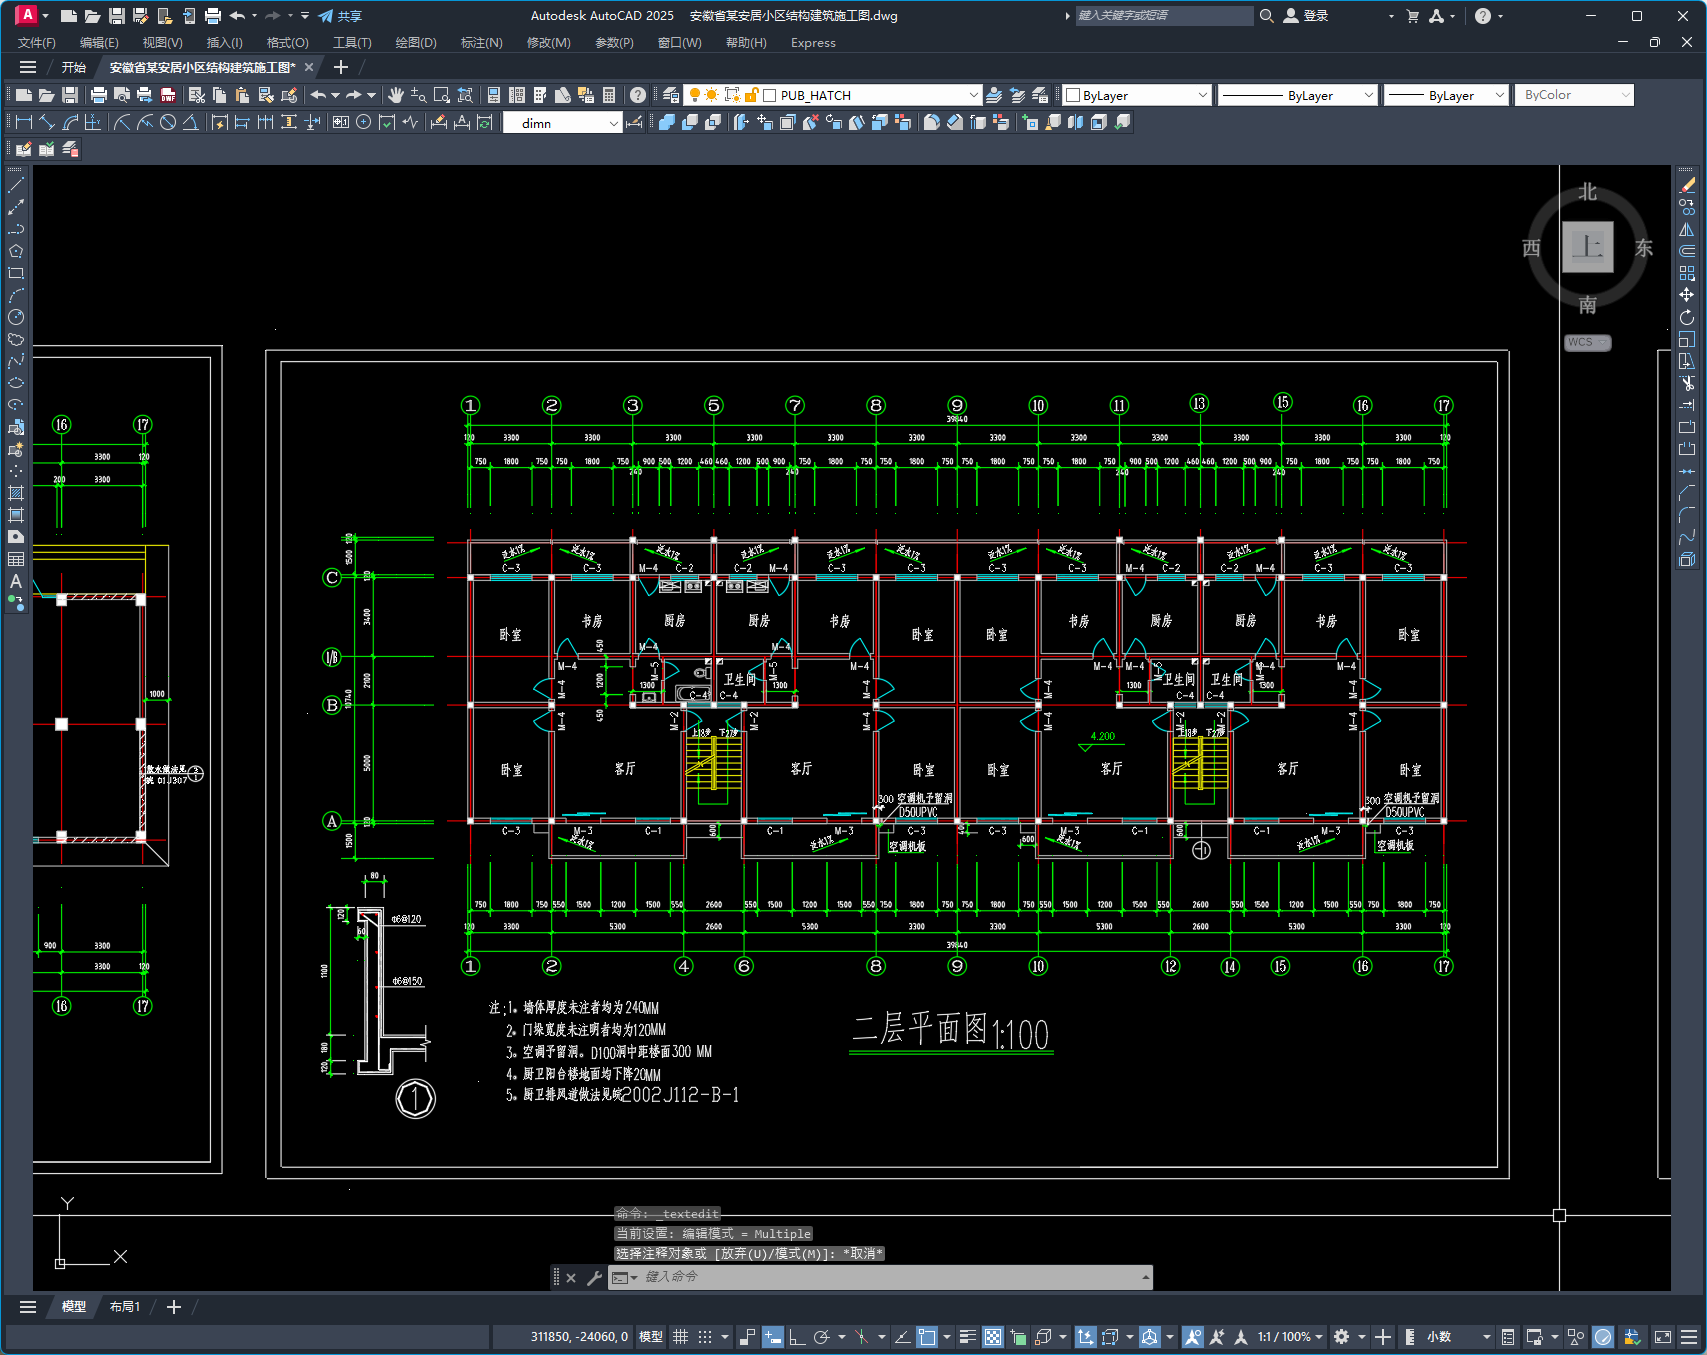Click the Workspace Switching gear icon
The width and height of the screenshot is (1707, 1355).
pyautogui.click(x=1342, y=1337)
